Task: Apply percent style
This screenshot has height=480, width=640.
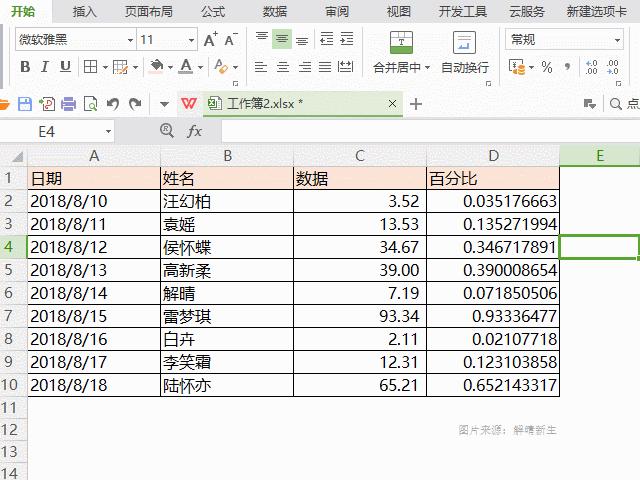Action: [547, 67]
